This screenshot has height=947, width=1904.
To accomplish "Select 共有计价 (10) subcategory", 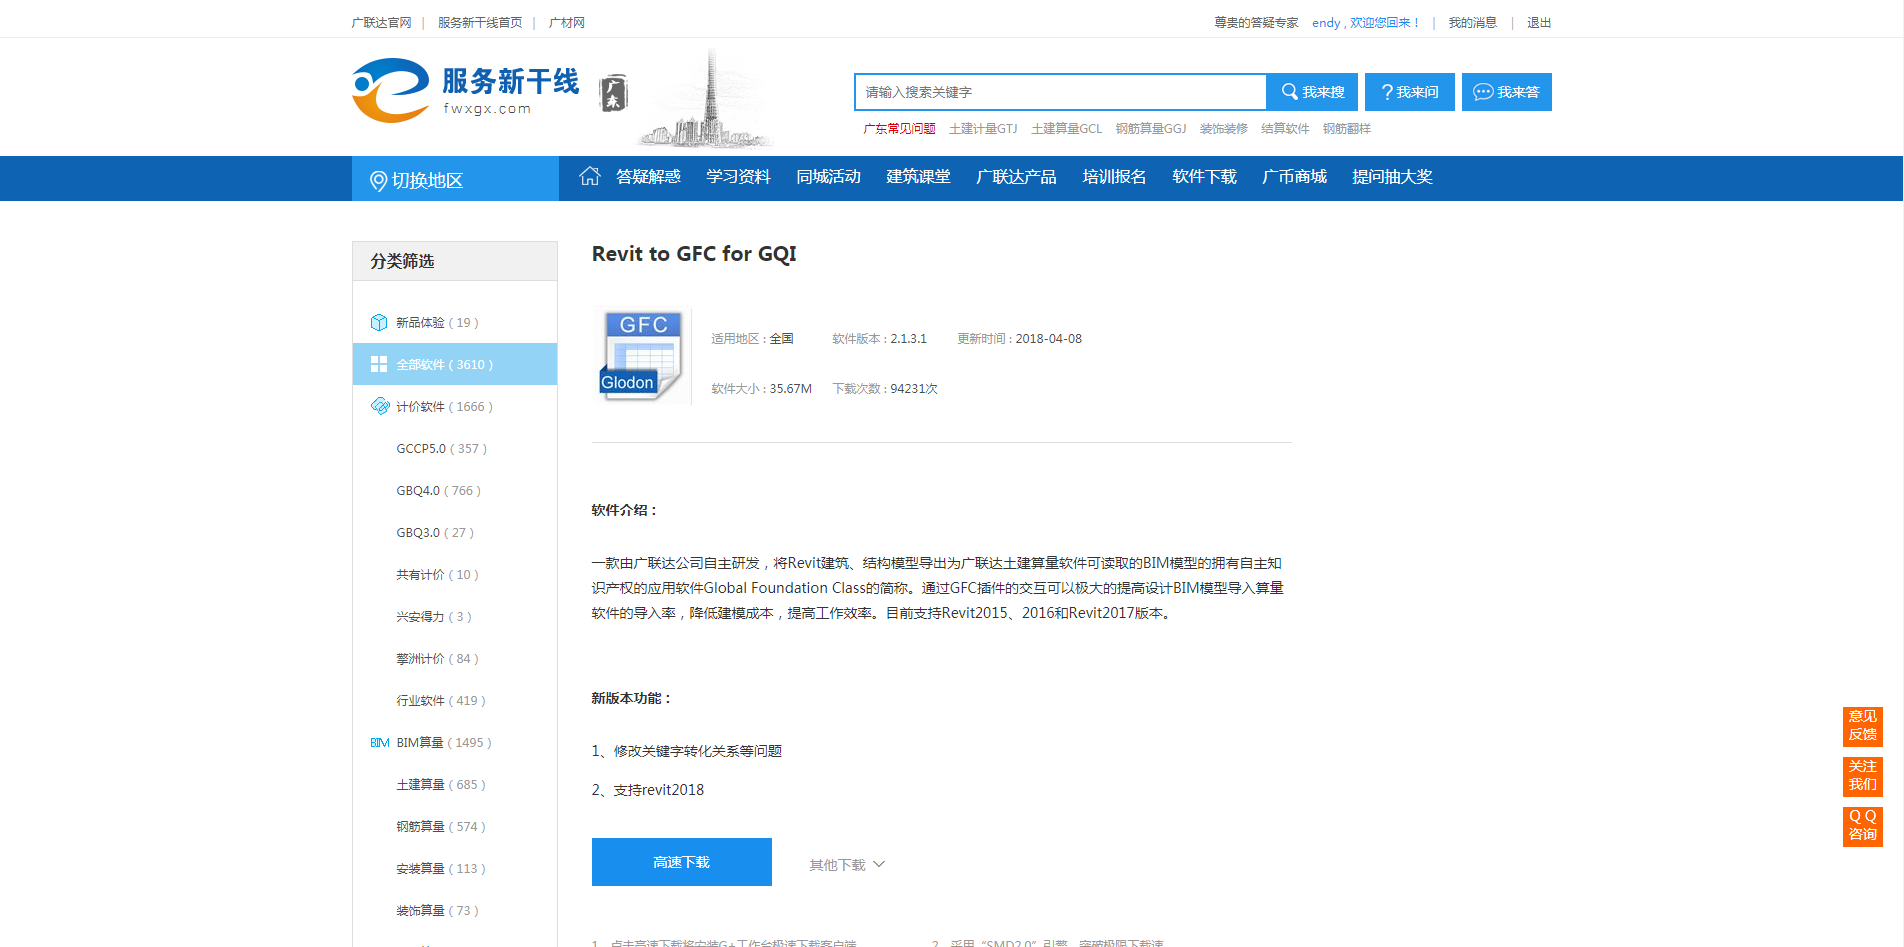I will click(x=455, y=575).
